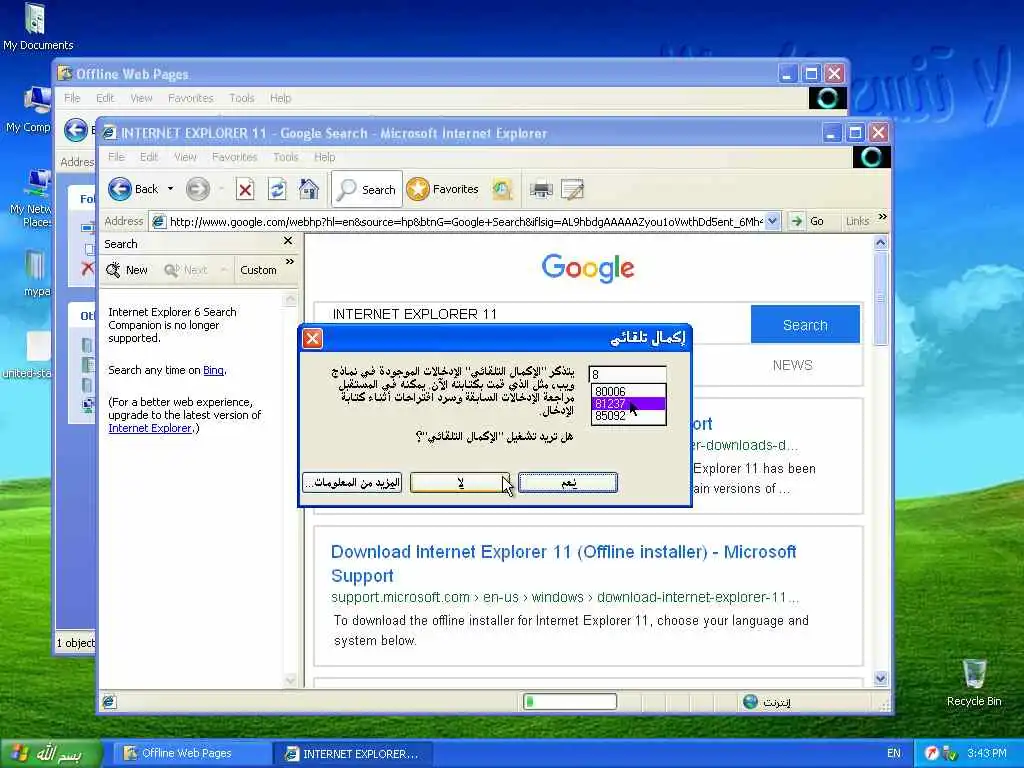Open the View menu in Internet Explorer
The height and width of the screenshot is (768, 1024).
pos(185,157)
